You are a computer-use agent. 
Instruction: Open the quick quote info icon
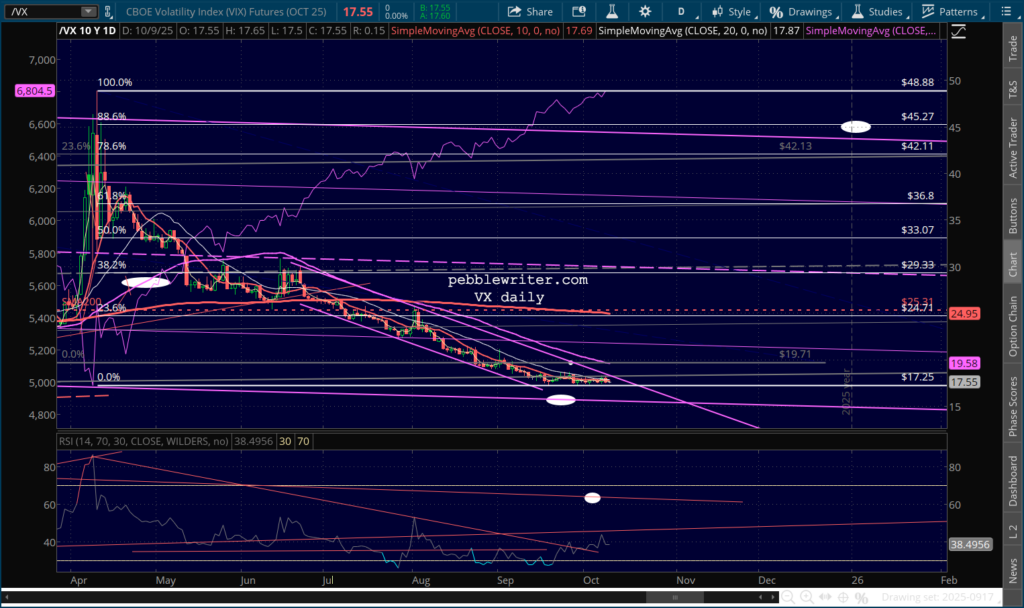click(x=579, y=11)
